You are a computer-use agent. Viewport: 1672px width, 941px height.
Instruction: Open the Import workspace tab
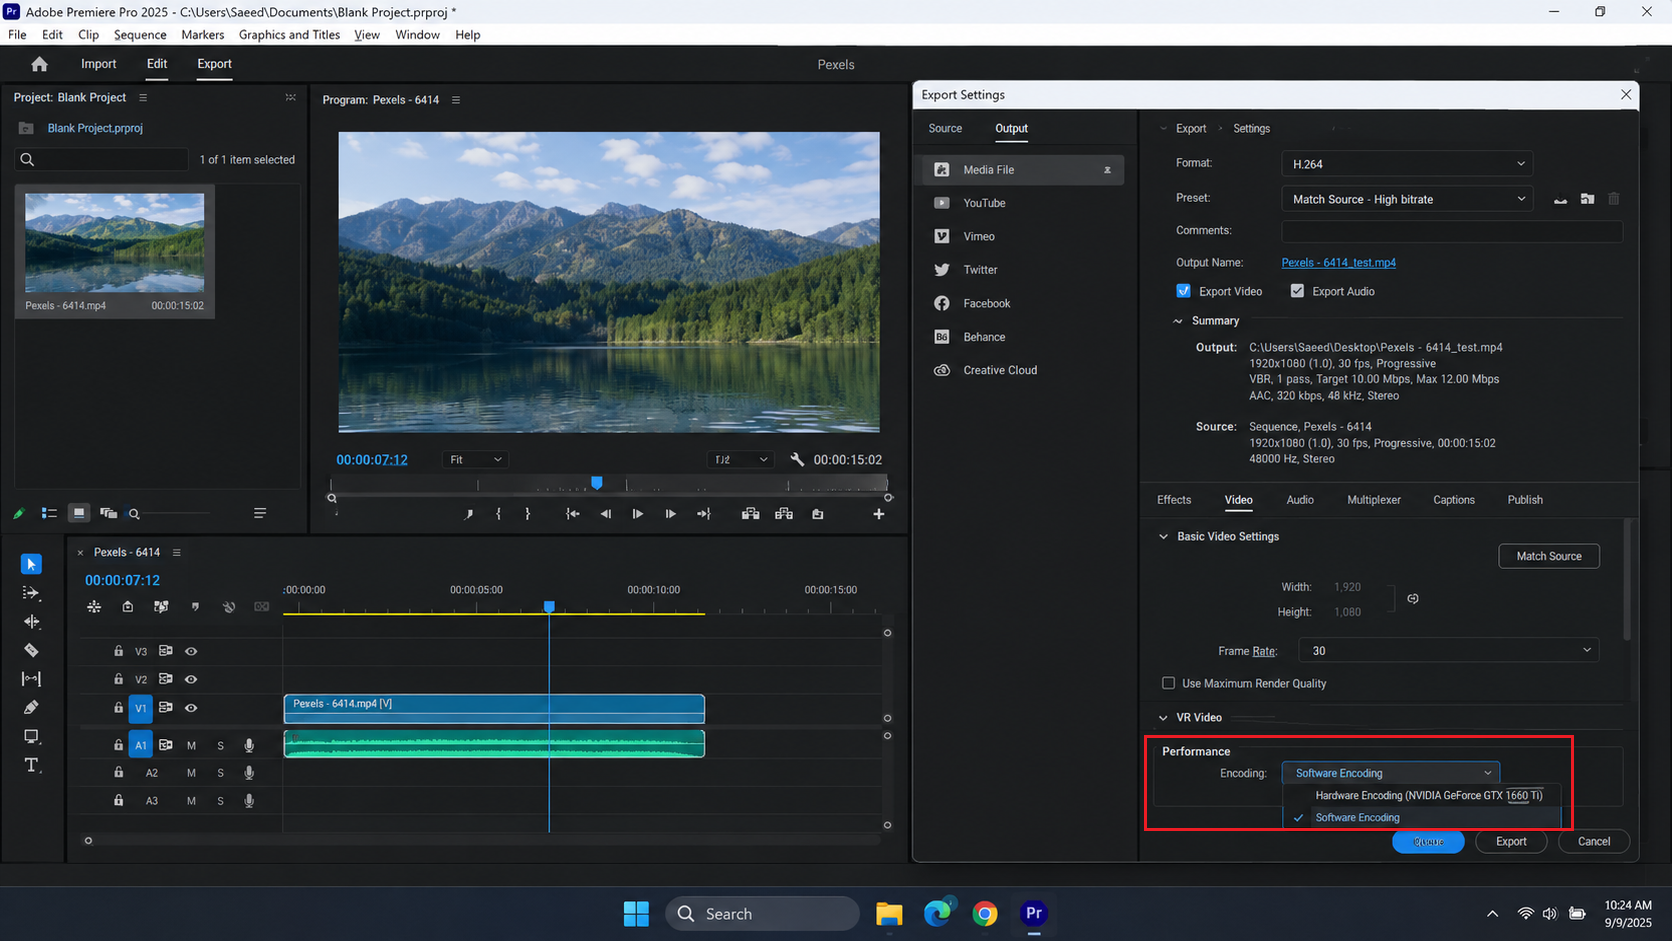point(98,64)
